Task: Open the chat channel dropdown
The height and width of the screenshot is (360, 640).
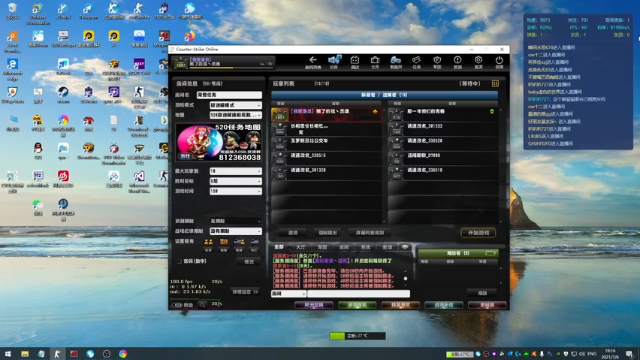Action: click(x=288, y=293)
